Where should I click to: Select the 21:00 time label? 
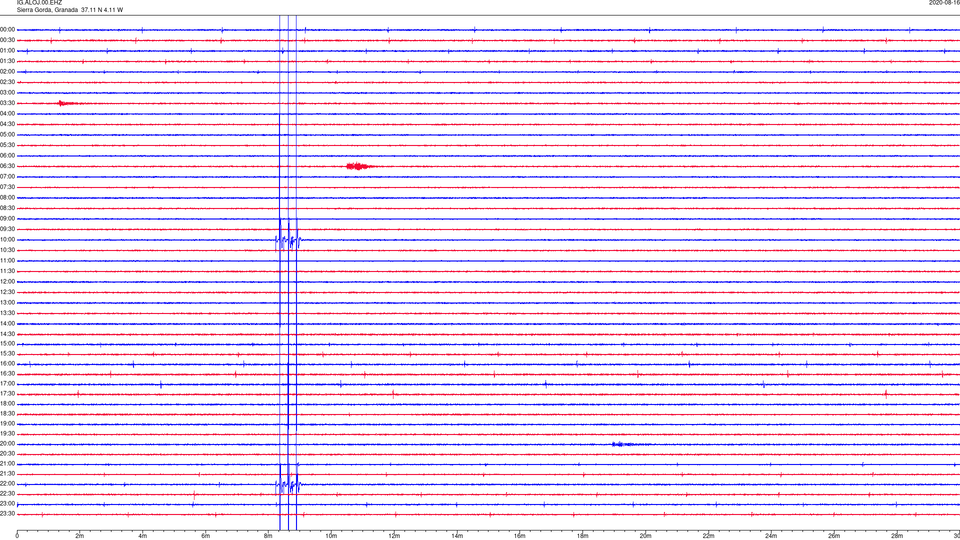point(7,464)
